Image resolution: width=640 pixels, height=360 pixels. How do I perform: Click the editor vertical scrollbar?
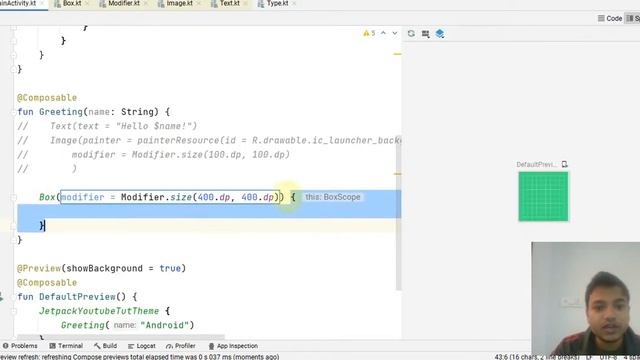pyautogui.click(x=398, y=212)
